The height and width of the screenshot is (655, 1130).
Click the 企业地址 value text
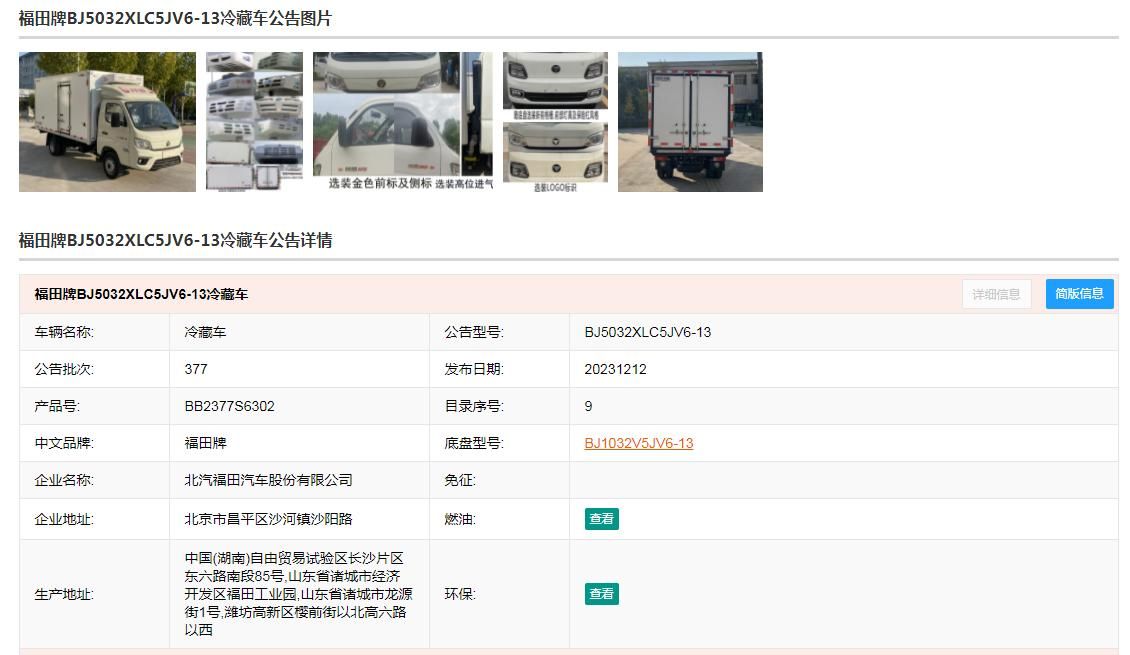[x=268, y=519]
